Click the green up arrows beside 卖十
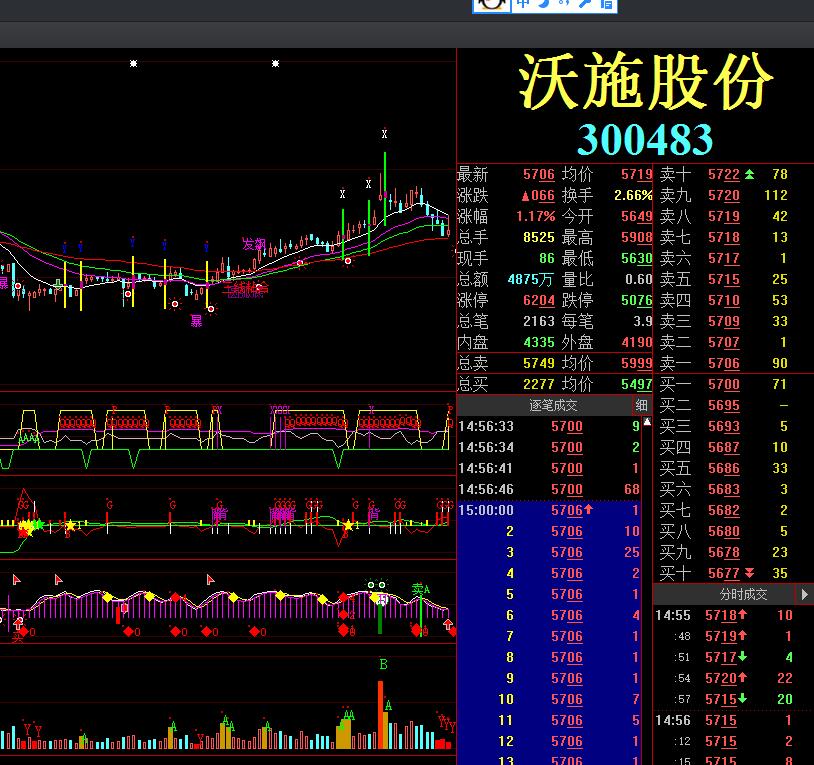 pyautogui.click(x=750, y=174)
